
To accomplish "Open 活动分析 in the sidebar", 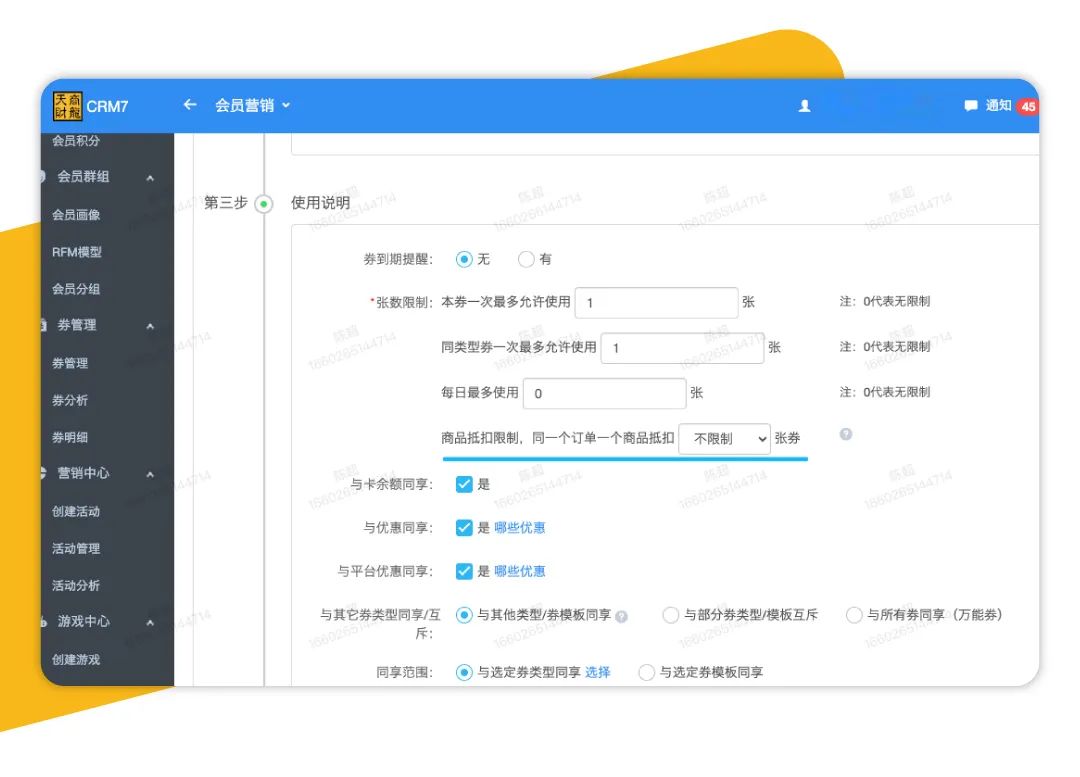I will click(76, 586).
